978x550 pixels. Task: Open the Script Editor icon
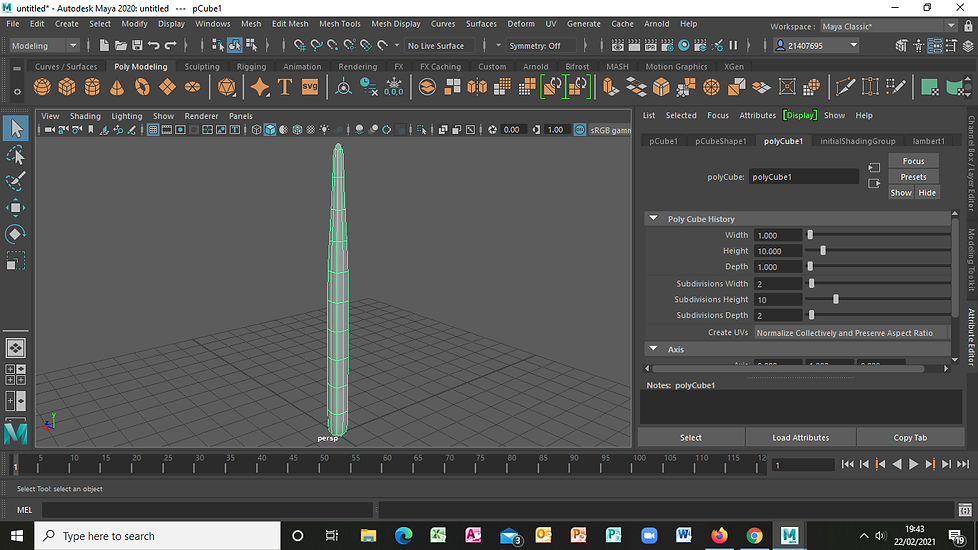[x=965, y=510]
